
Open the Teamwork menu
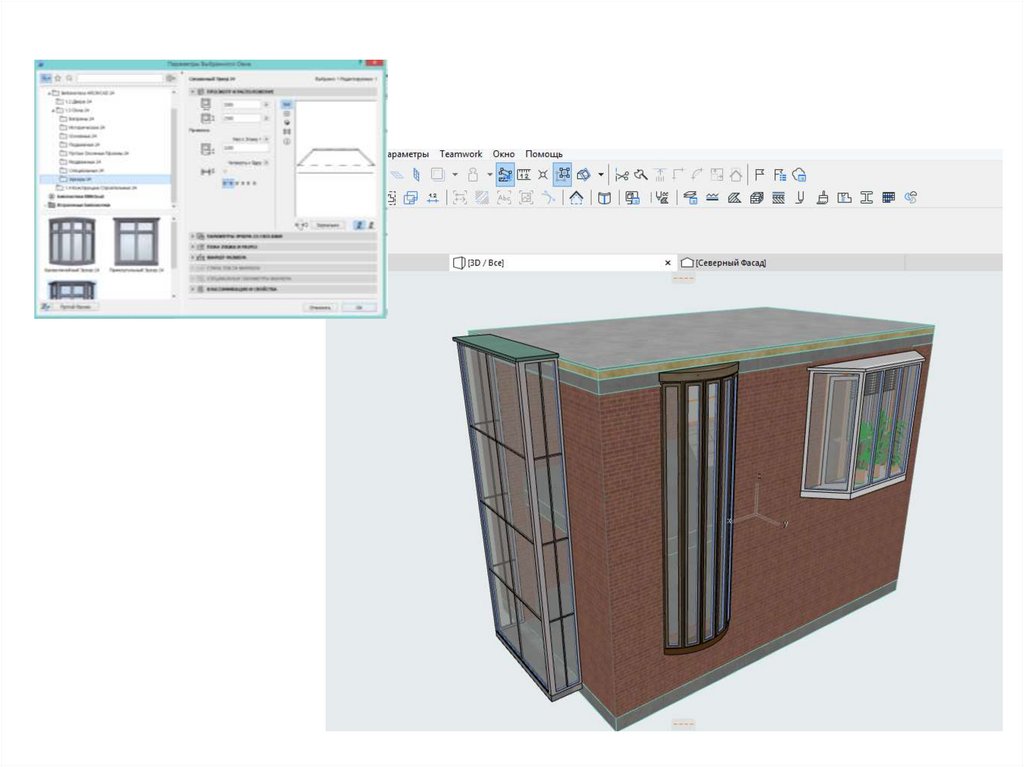point(460,154)
